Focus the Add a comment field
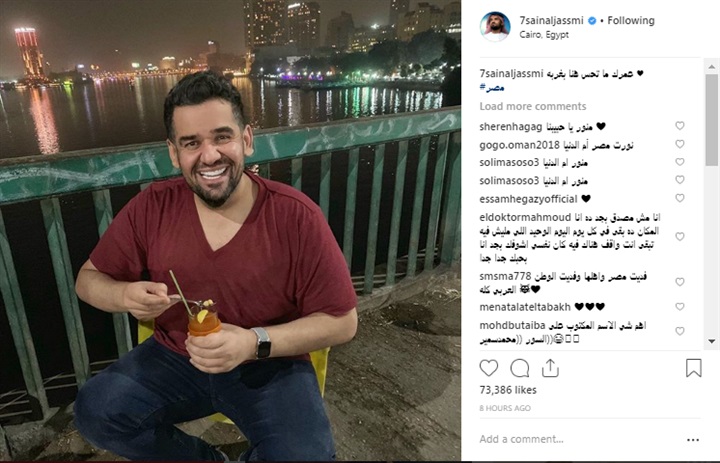This screenshot has width=720, height=463. pyautogui.click(x=579, y=439)
